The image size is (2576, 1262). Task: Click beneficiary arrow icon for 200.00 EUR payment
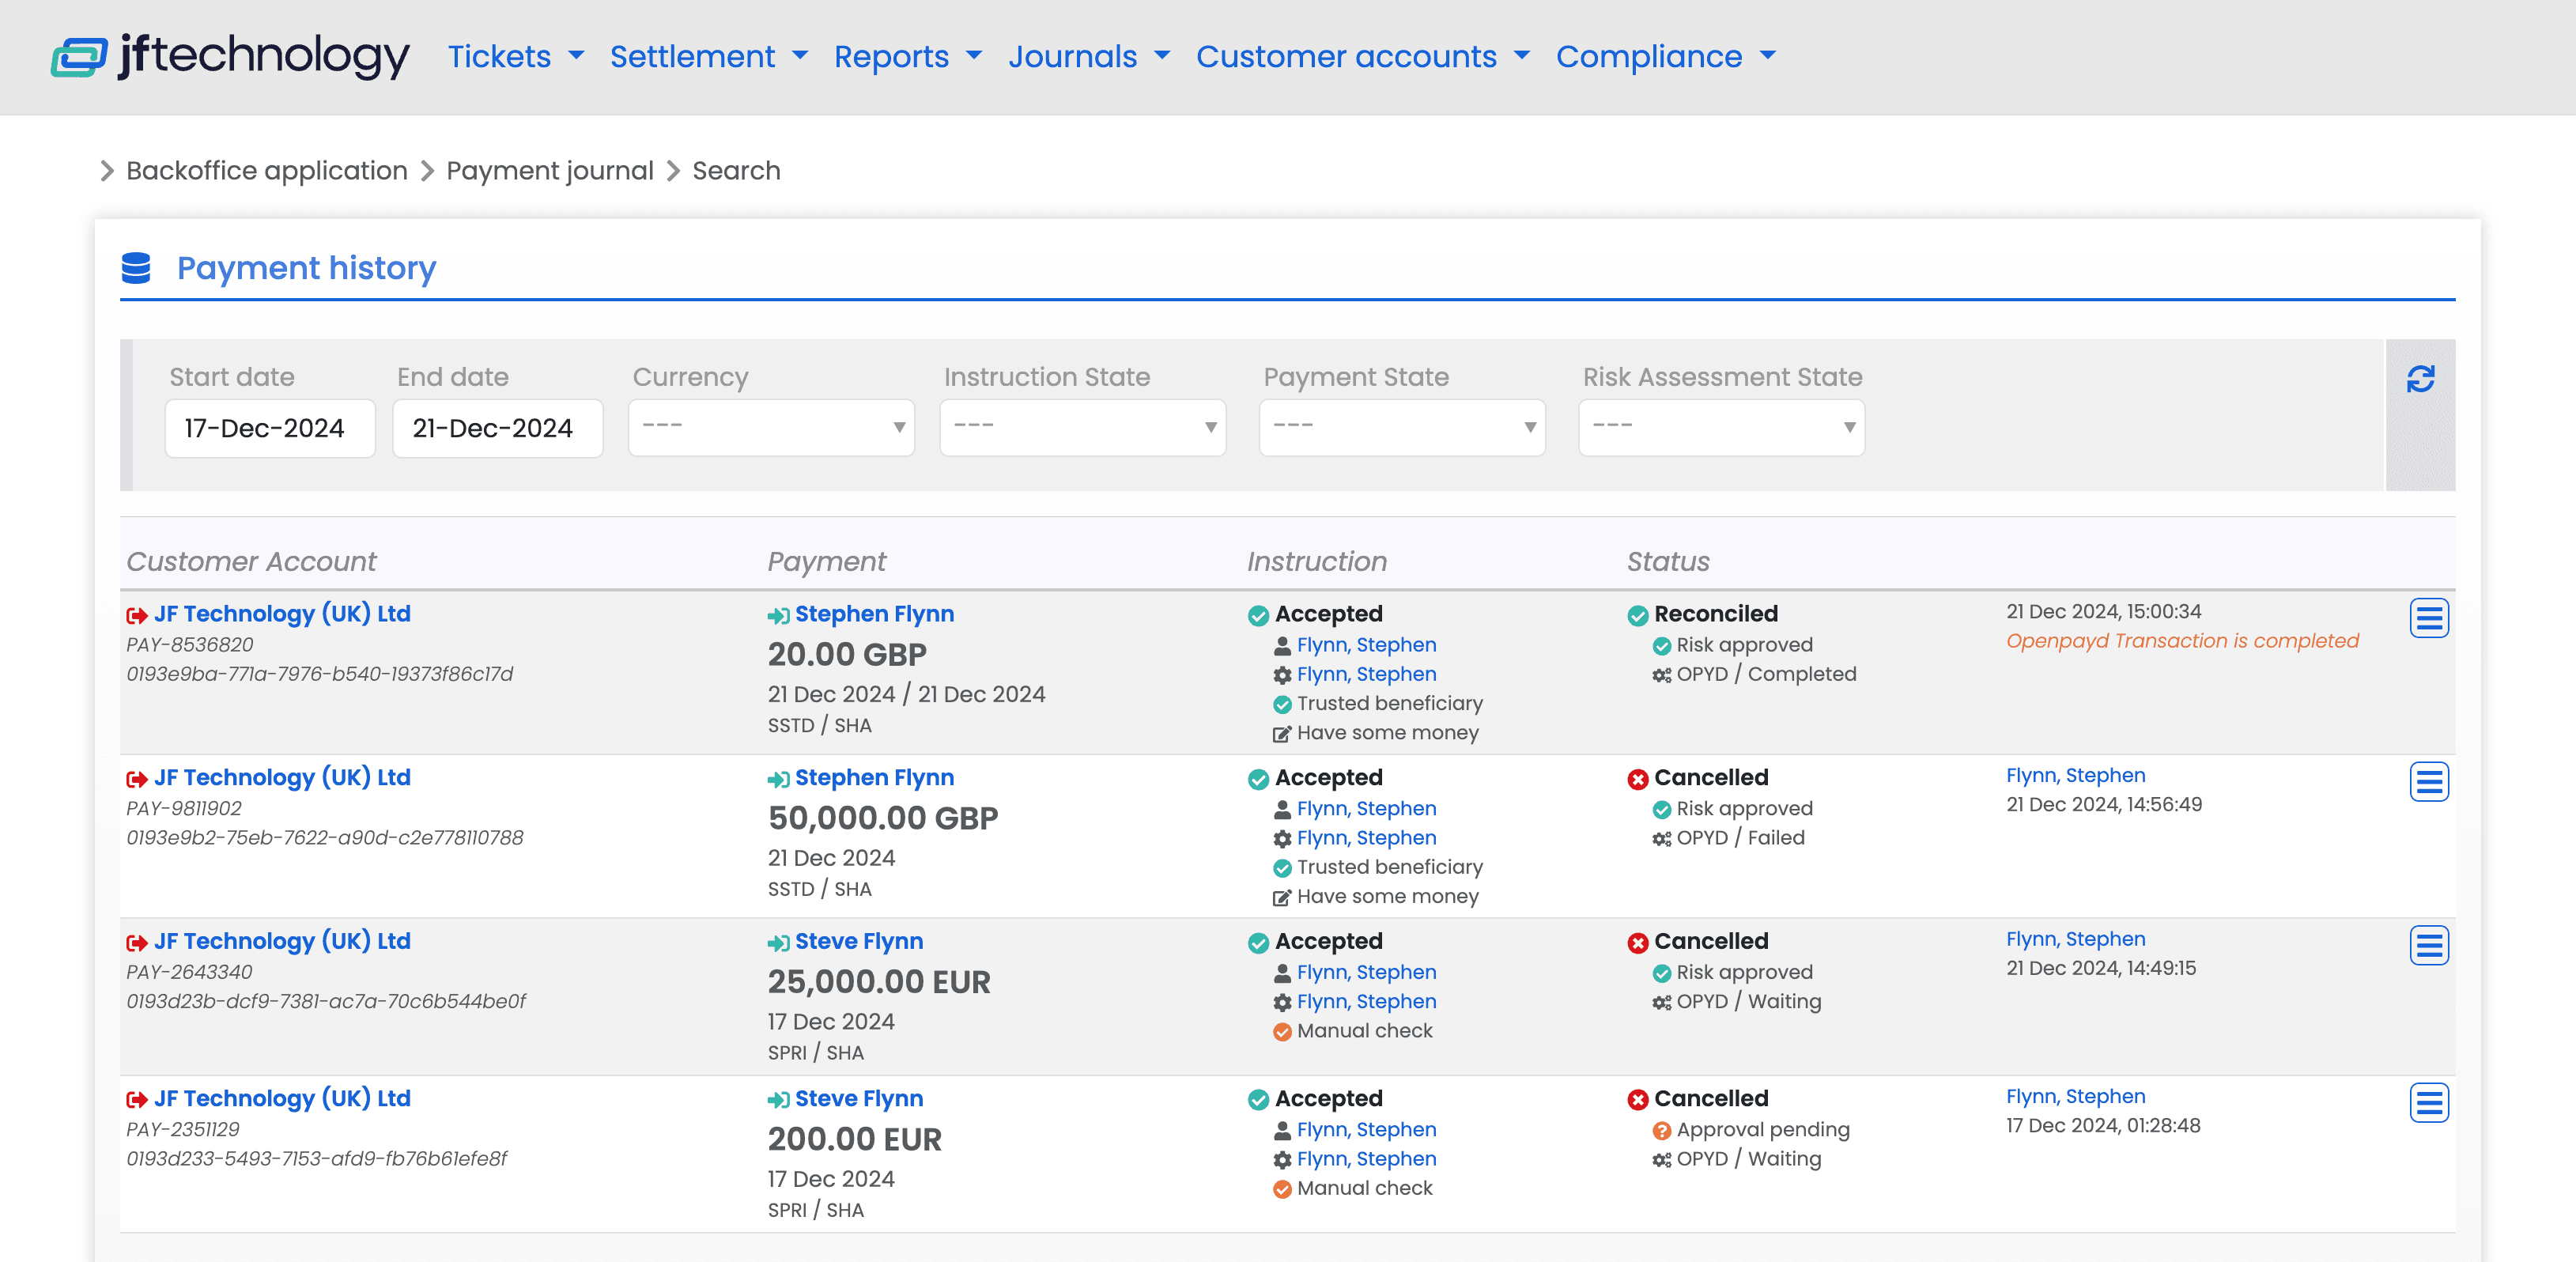778,1100
